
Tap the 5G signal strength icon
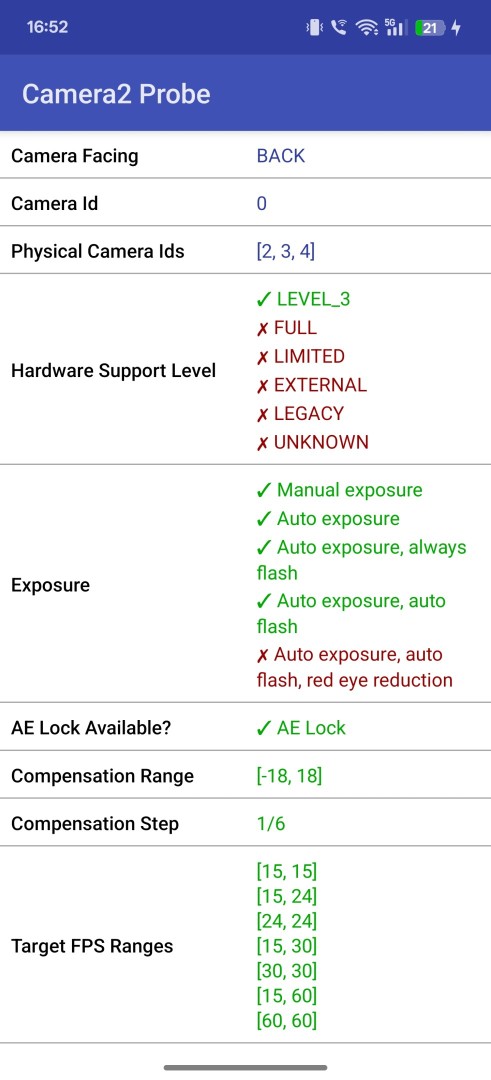[x=394, y=28]
